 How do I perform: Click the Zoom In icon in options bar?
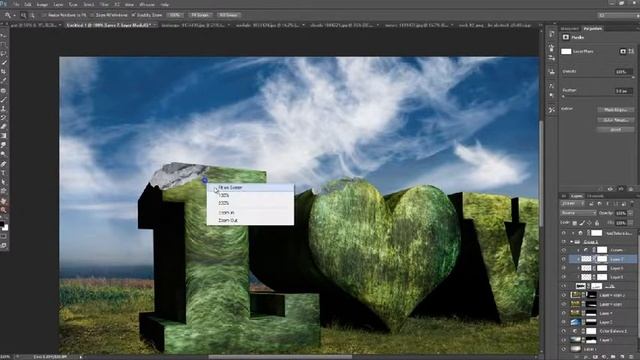tap(23, 15)
